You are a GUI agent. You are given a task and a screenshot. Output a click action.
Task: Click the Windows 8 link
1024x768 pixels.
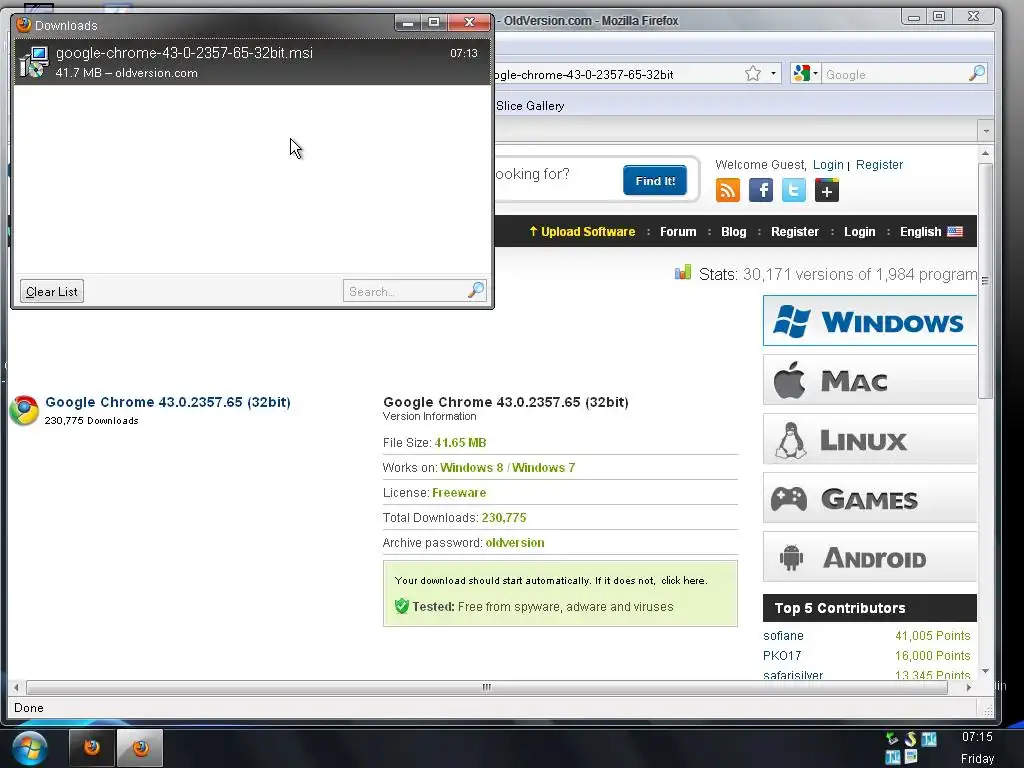click(472, 468)
